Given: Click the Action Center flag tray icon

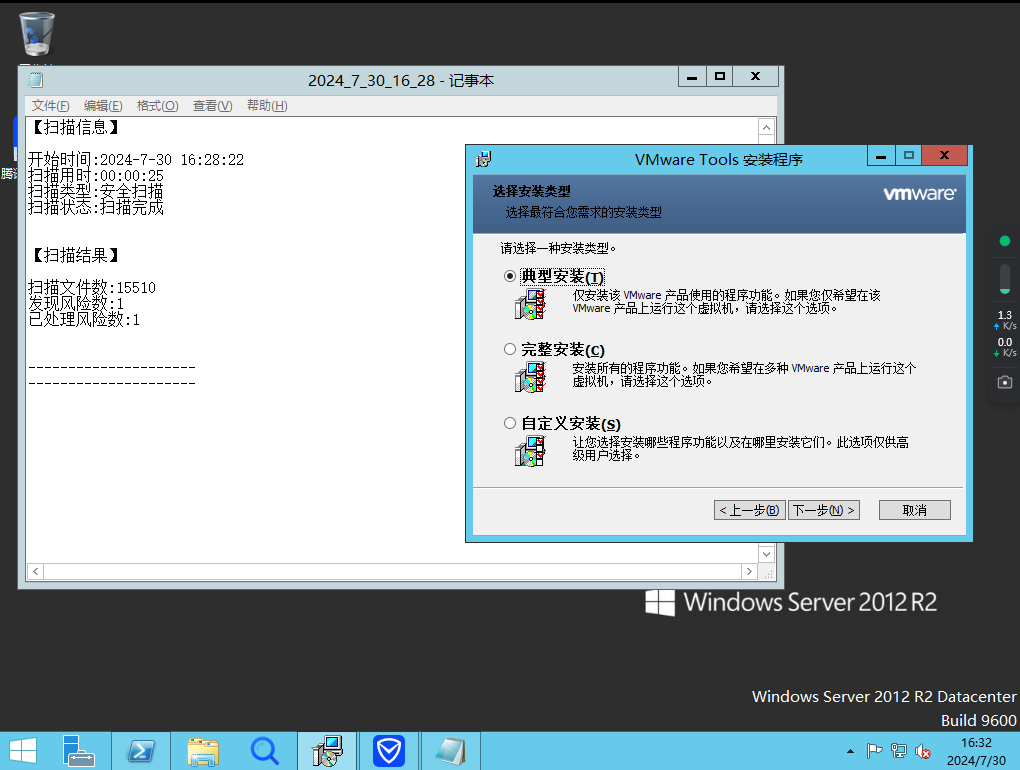Looking at the screenshot, I should click(x=874, y=751).
